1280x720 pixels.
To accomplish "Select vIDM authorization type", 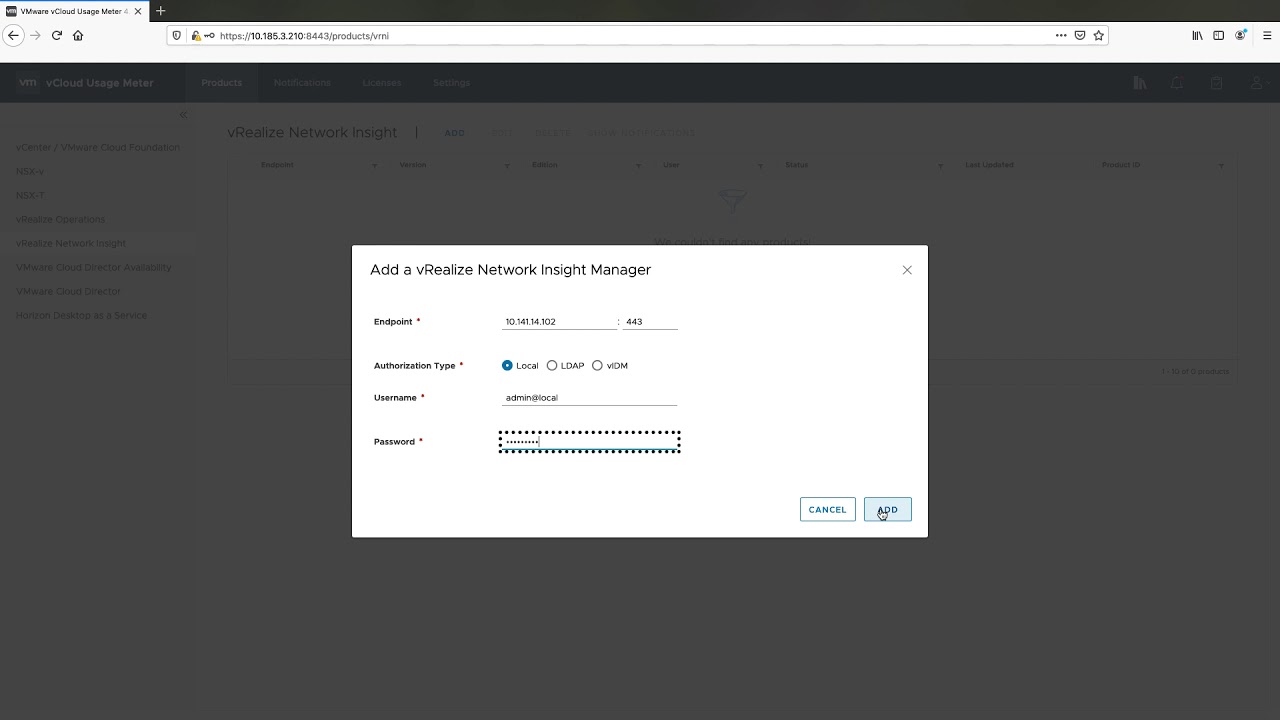I will point(597,365).
